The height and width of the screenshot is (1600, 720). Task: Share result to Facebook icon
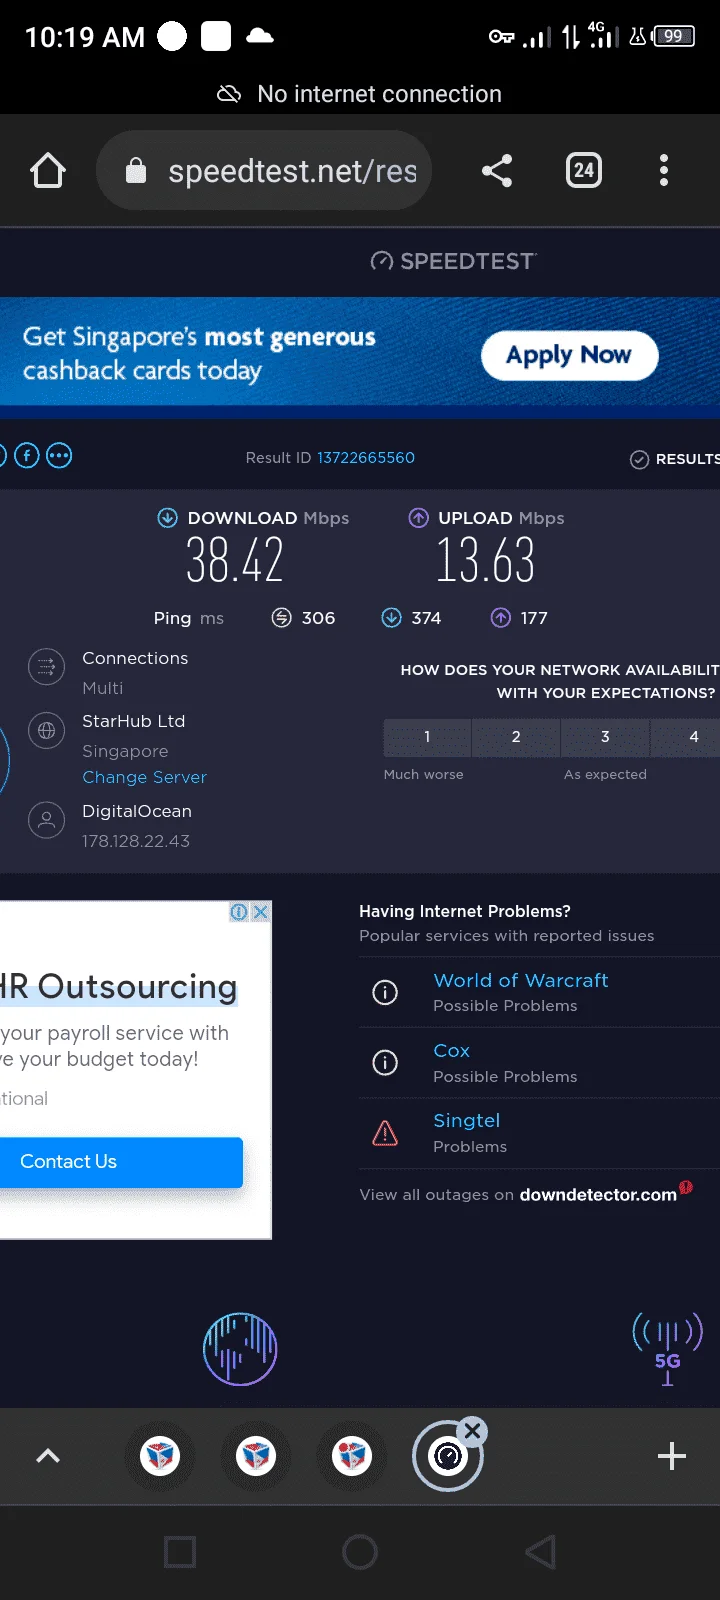(x=27, y=456)
